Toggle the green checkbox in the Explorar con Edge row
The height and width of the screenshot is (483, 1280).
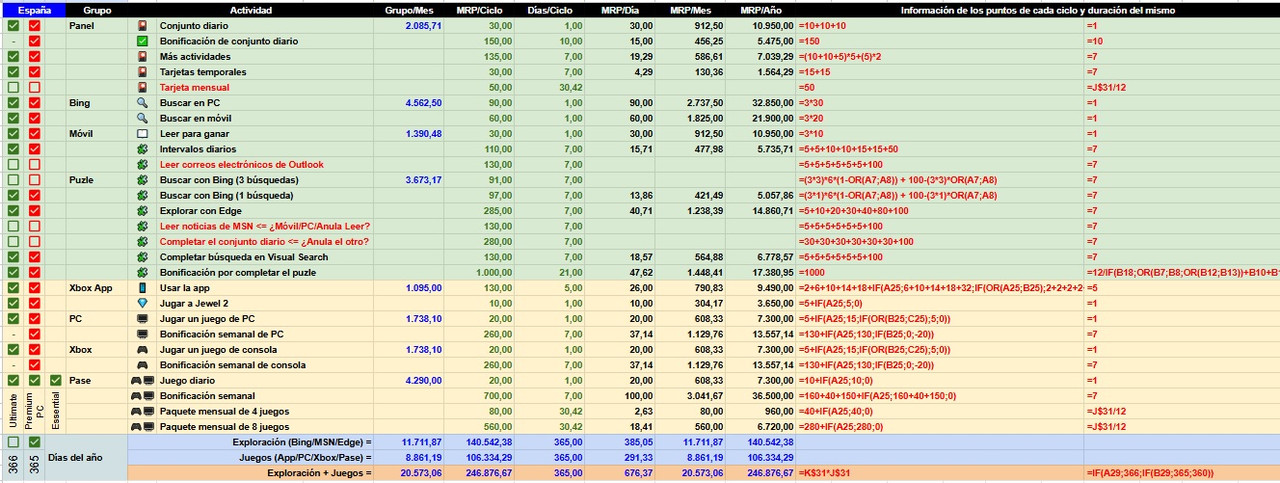tap(13, 211)
